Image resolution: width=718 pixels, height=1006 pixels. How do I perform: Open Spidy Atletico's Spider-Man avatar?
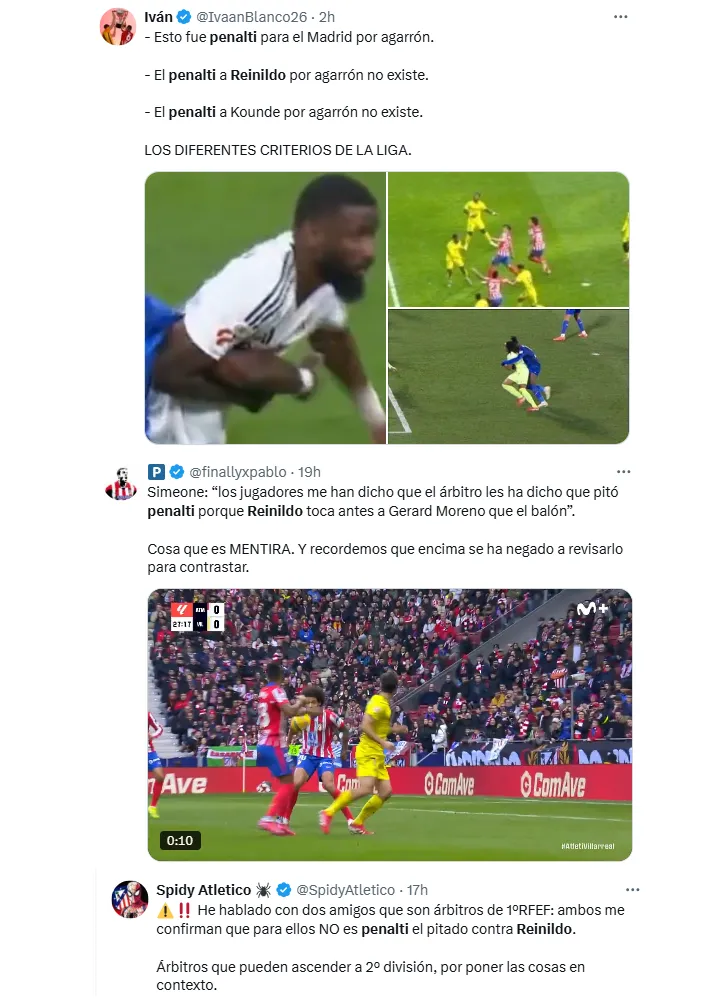(130, 899)
